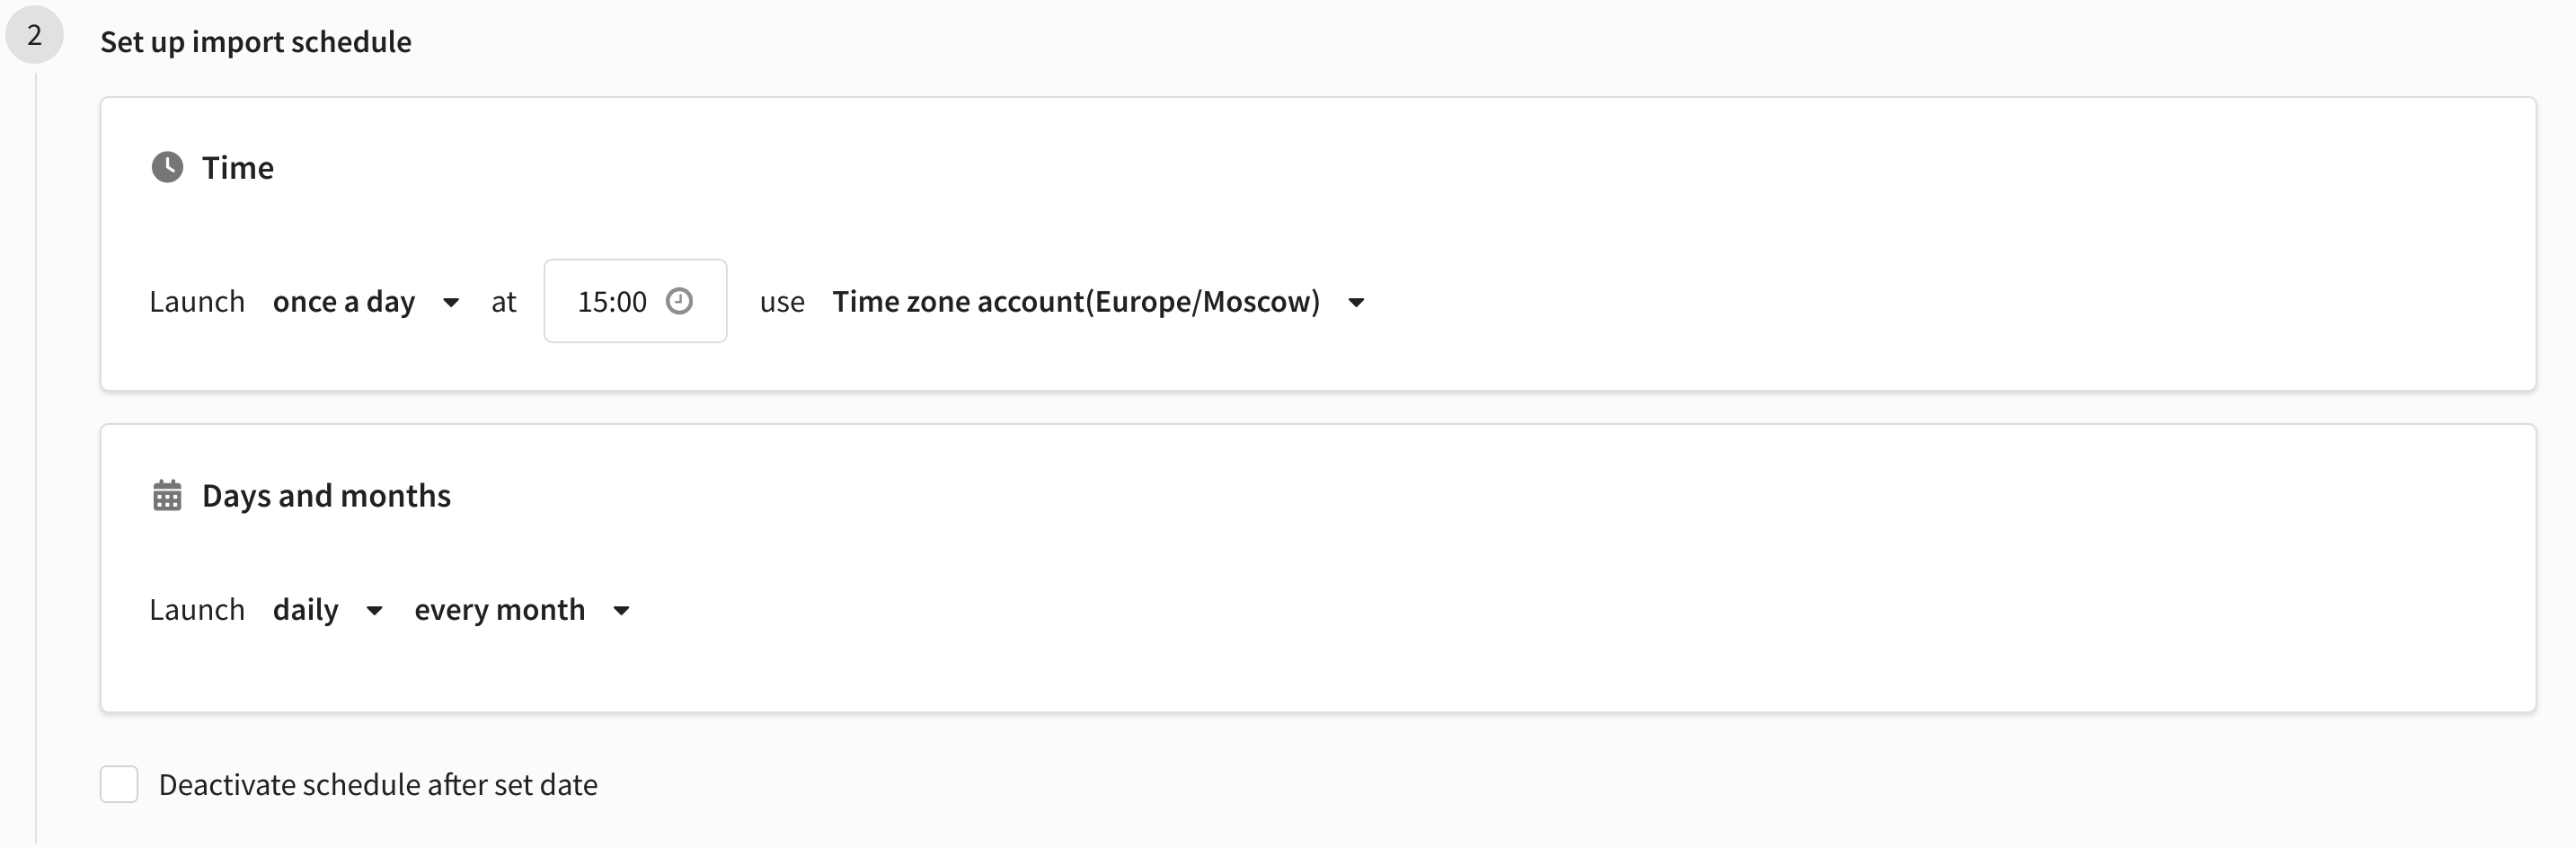
Task: Open the once a day frequency dropdown
Action: (x=366, y=301)
